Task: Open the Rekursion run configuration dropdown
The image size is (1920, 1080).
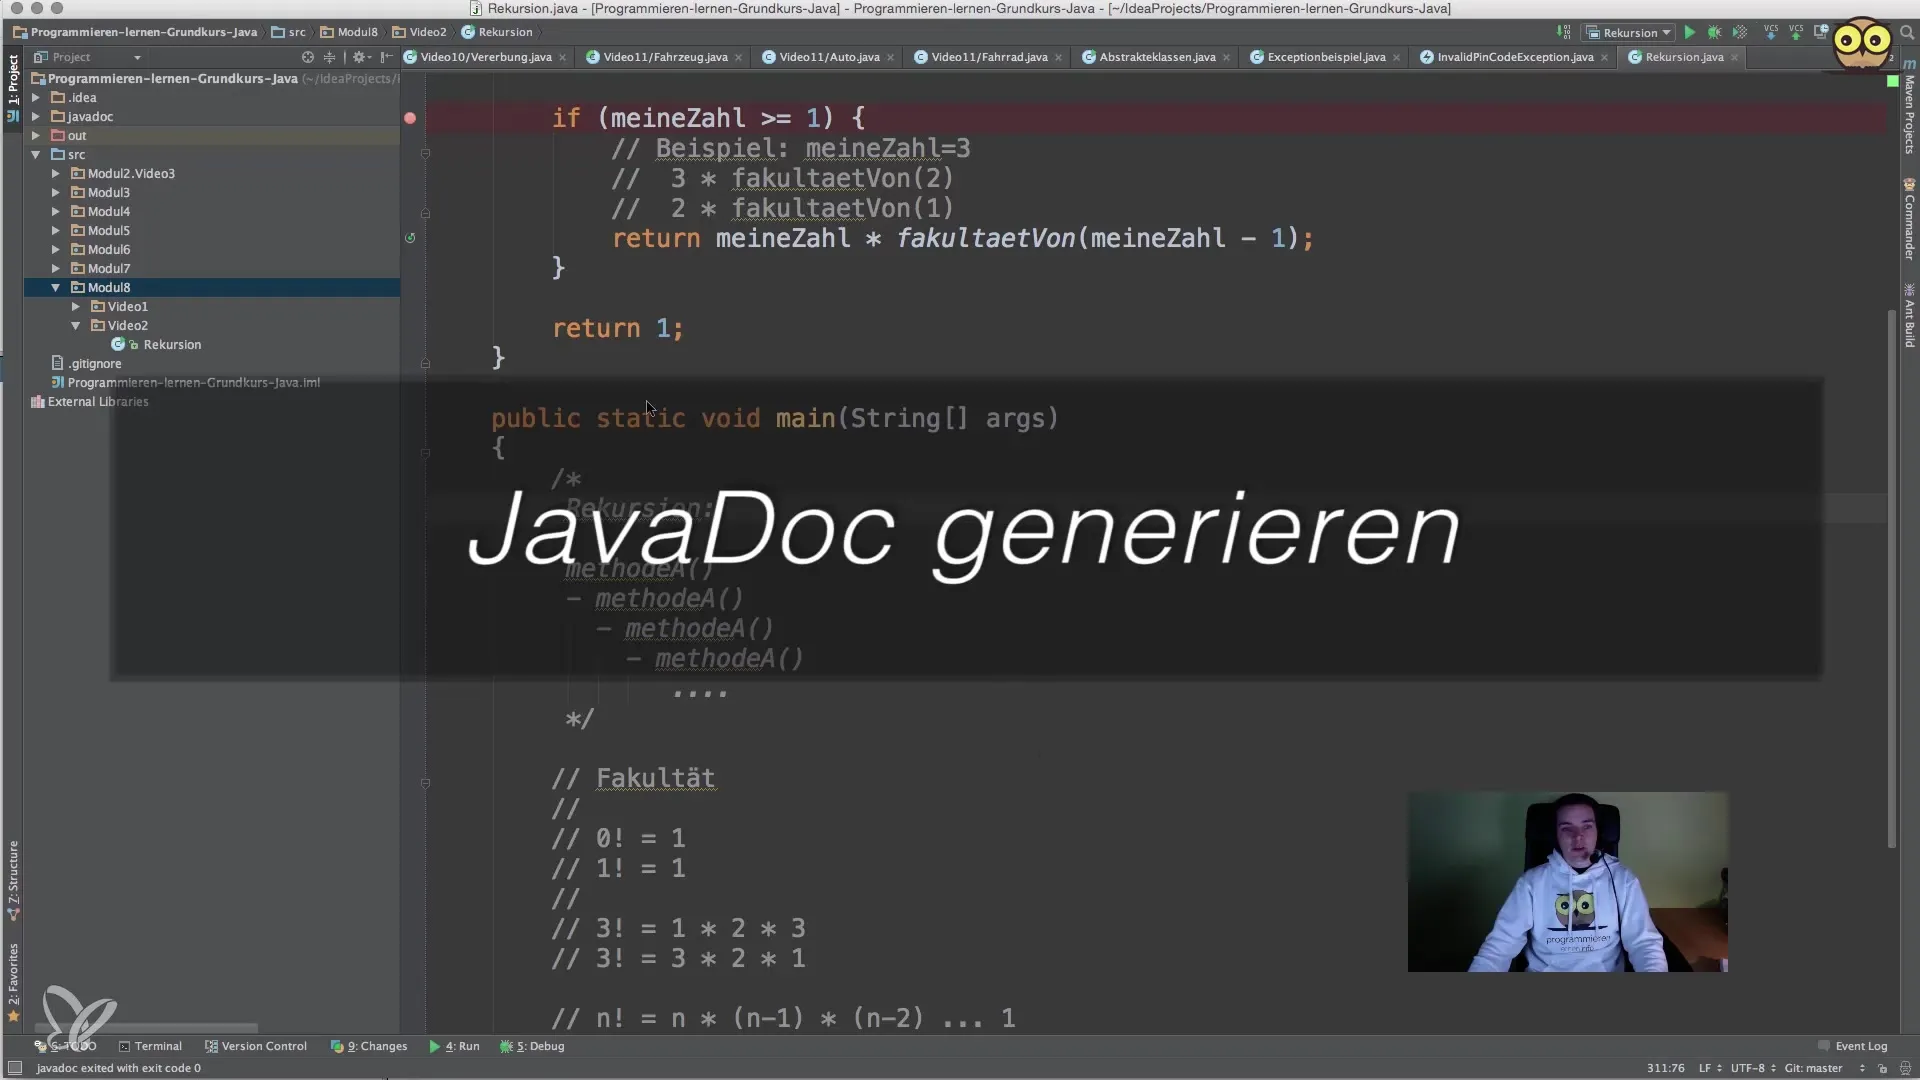Action: tap(1629, 32)
